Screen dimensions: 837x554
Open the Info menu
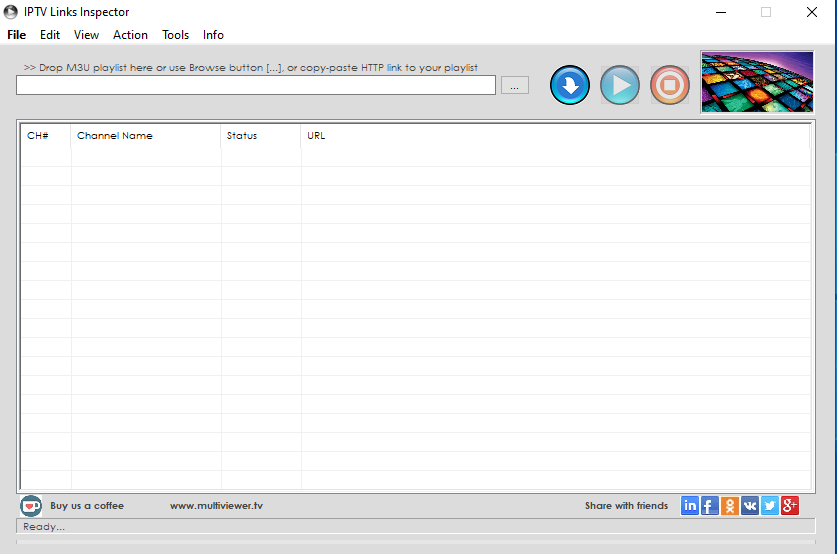213,35
